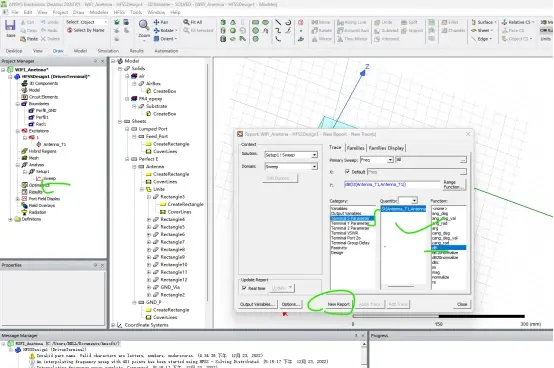The image size is (554, 368).
Task: Click the Select by Name icon
Action: tap(70, 30)
